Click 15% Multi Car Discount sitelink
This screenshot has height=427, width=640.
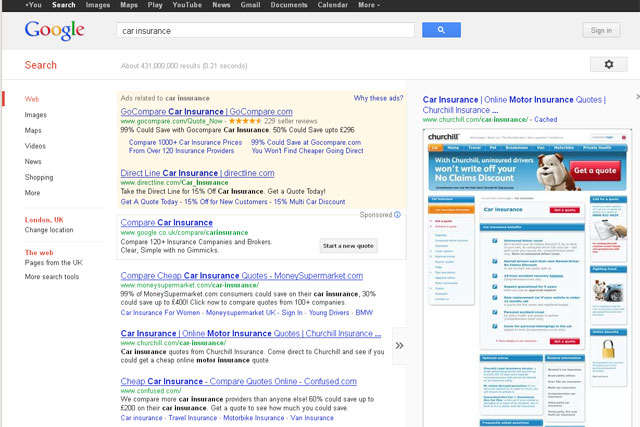(x=309, y=202)
